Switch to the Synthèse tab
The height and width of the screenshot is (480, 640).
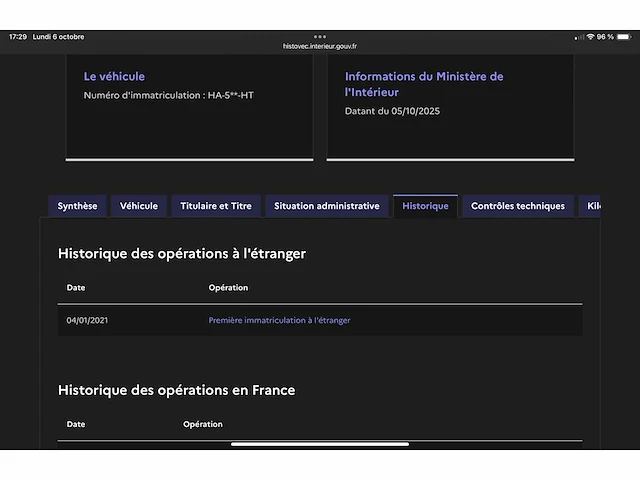pyautogui.click(x=77, y=206)
